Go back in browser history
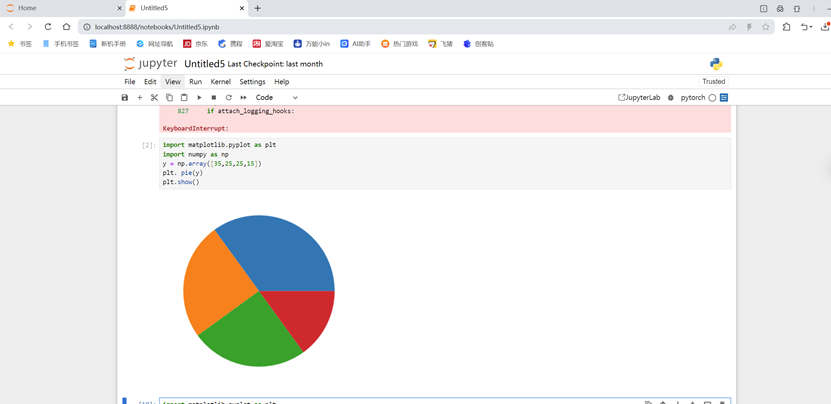This screenshot has width=831, height=404. pyautogui.click(x=11, y=27)
